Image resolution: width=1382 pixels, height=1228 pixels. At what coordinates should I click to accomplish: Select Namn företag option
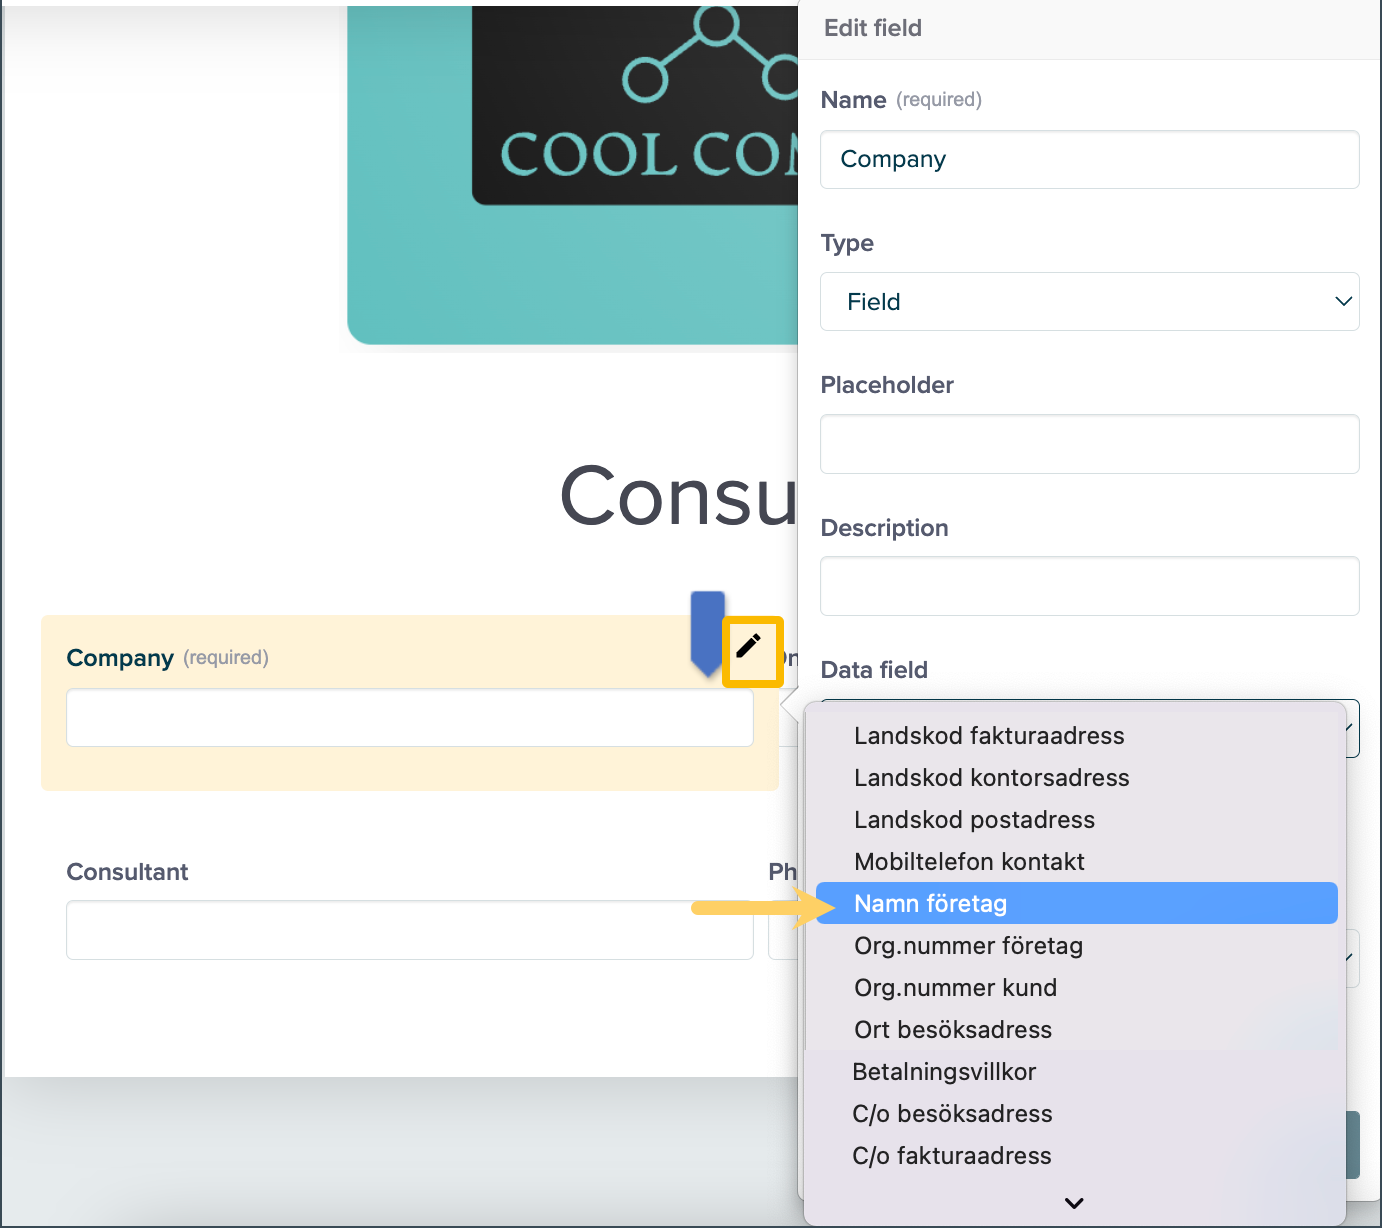[1077, 903]
